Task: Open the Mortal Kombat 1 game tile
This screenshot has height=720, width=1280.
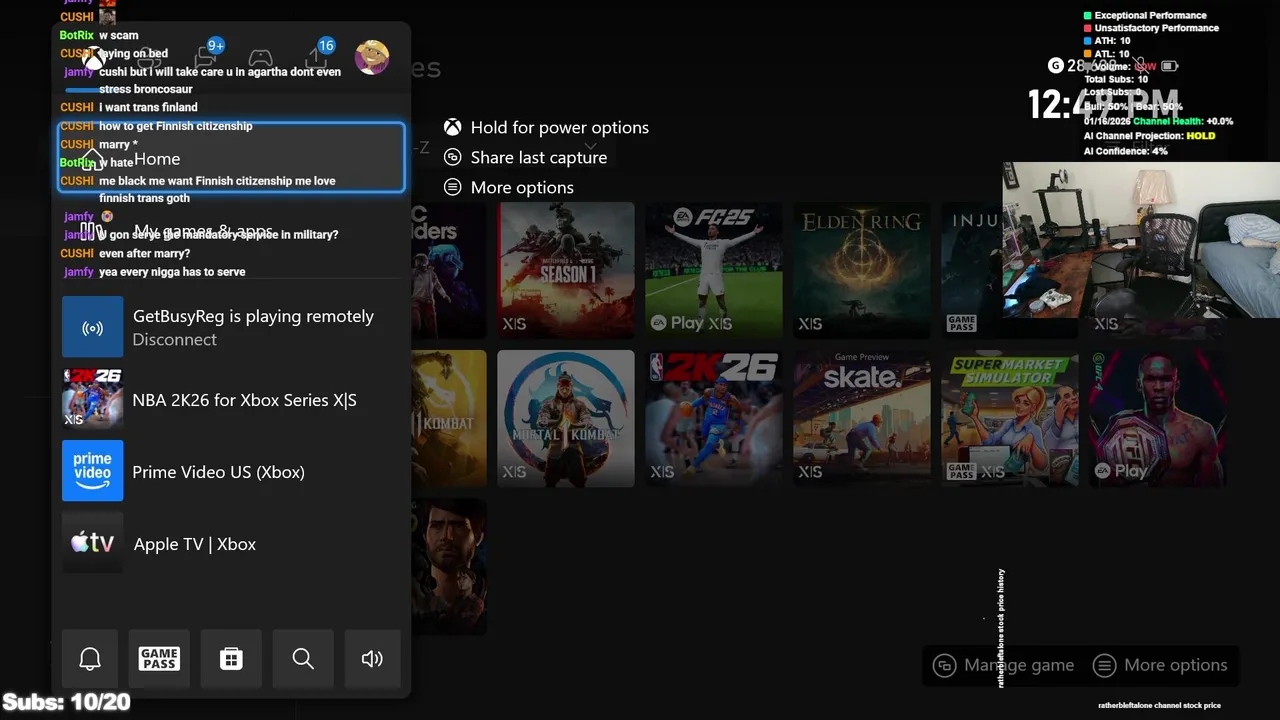Action: 566,418
